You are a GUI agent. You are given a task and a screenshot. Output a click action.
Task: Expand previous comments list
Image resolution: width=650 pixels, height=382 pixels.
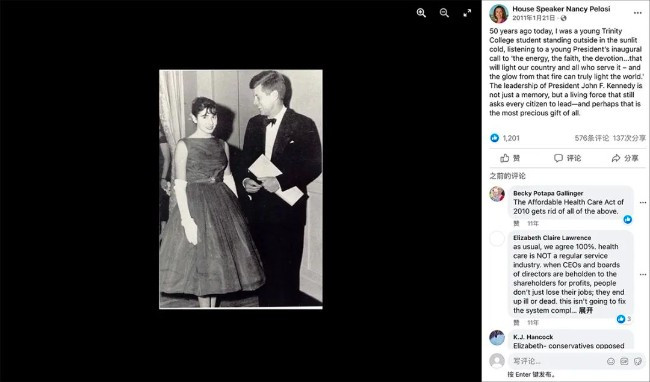click(507, 176)
